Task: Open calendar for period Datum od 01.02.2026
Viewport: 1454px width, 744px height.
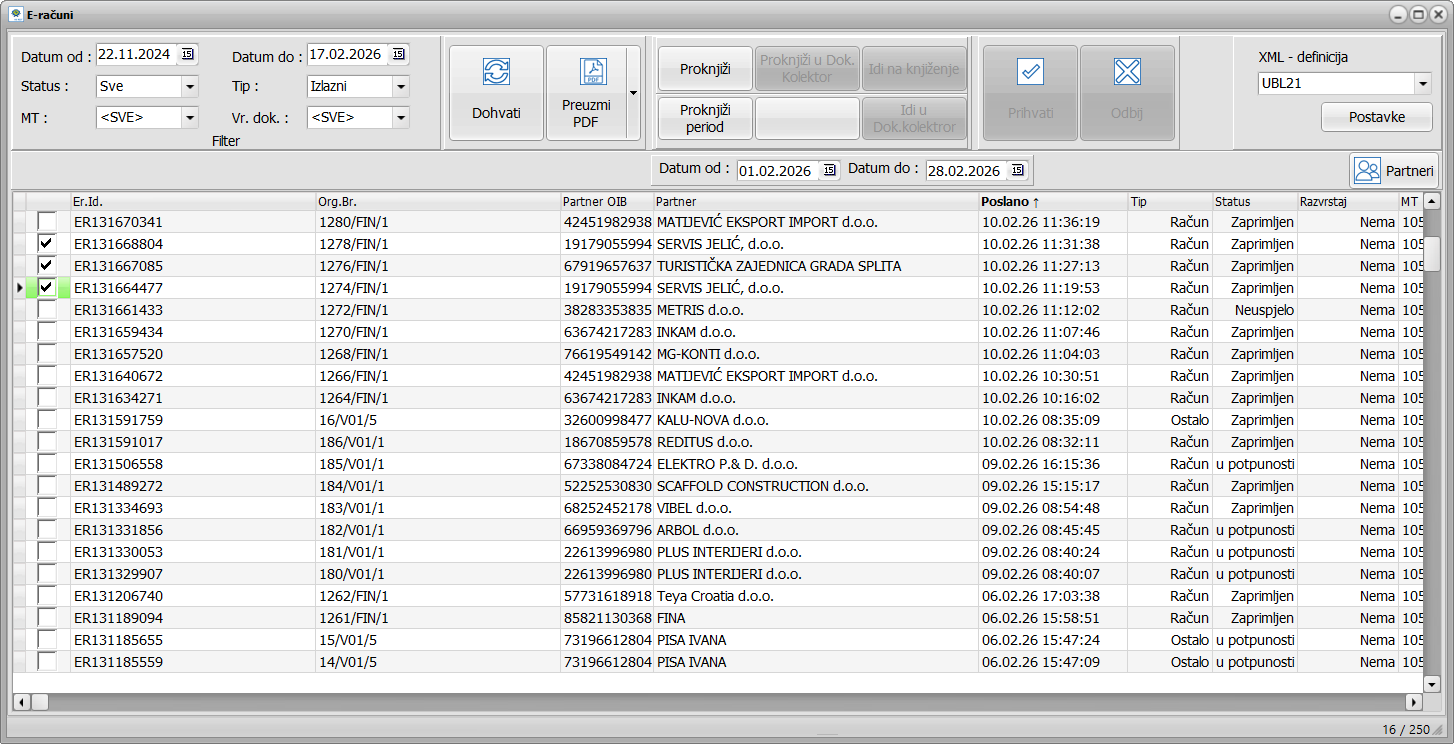Action: [x=829, y=171]
